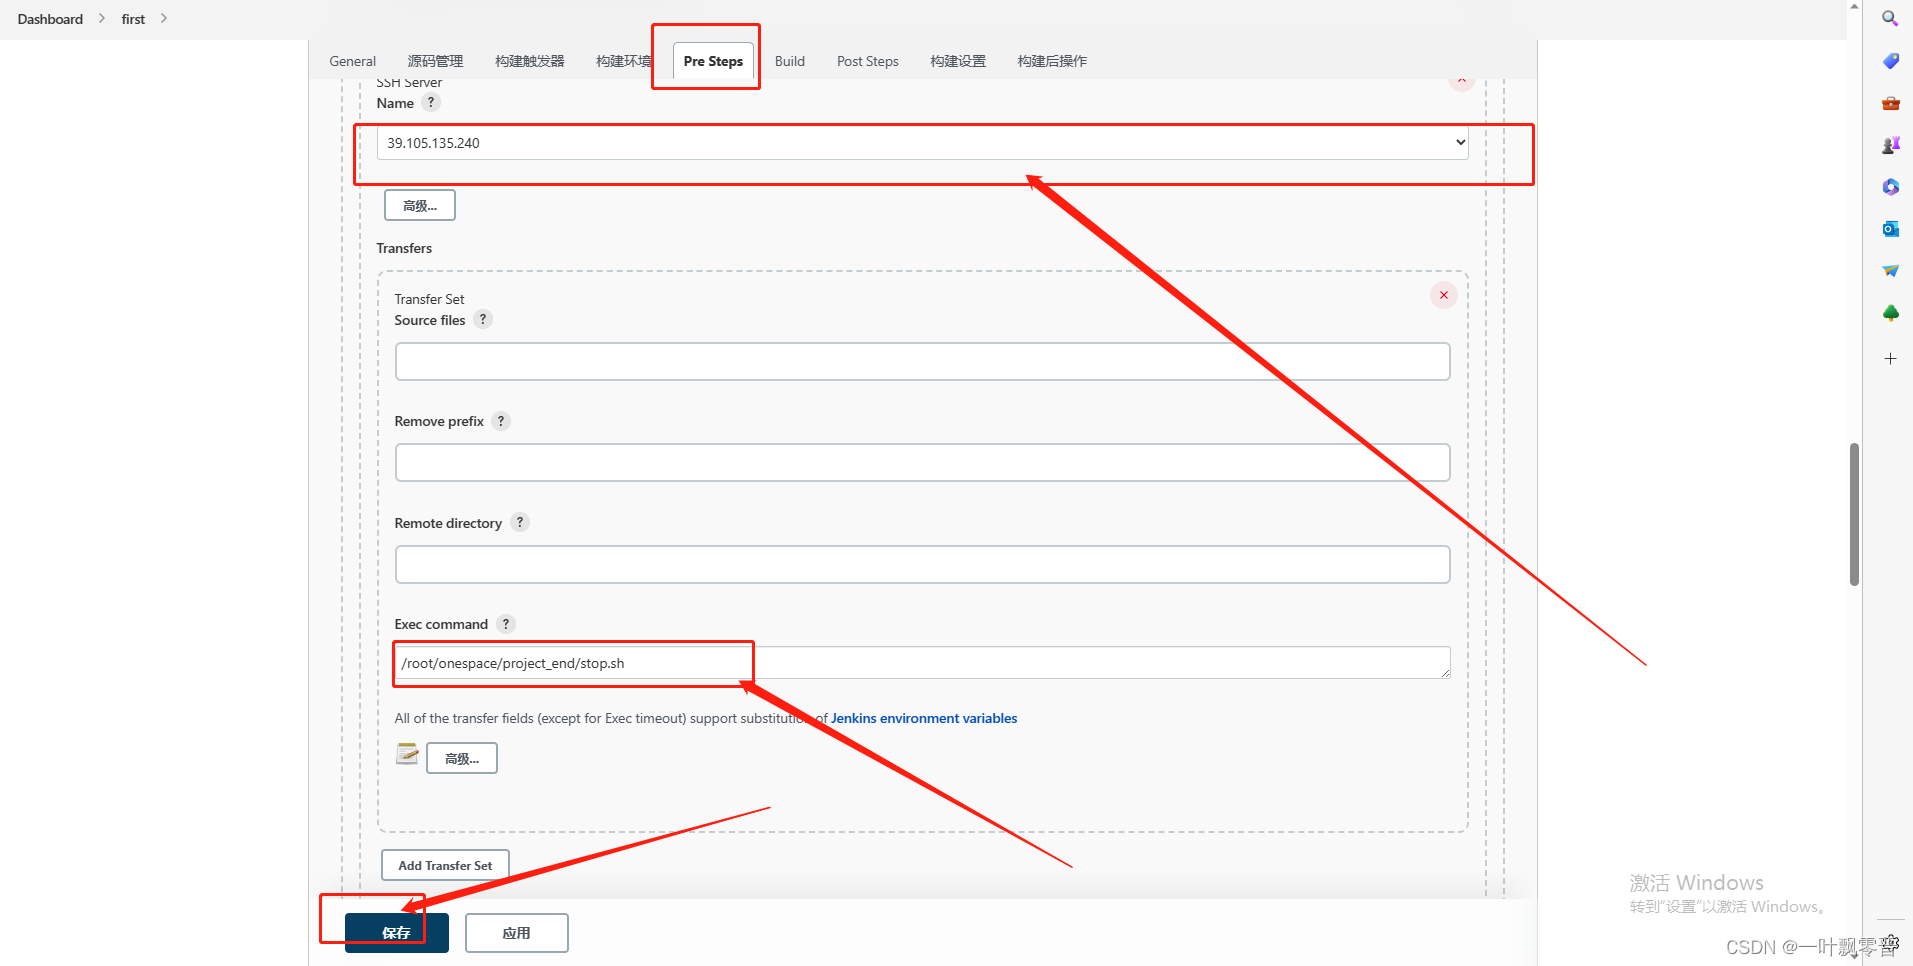Switch to the 源码管理 tab
The image size is (1913, 966).
[x=435, y=61]
